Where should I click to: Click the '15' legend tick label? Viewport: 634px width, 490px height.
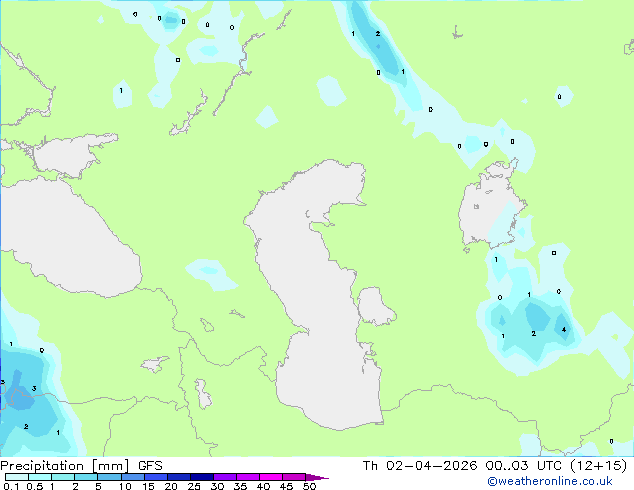click(148, 486)
